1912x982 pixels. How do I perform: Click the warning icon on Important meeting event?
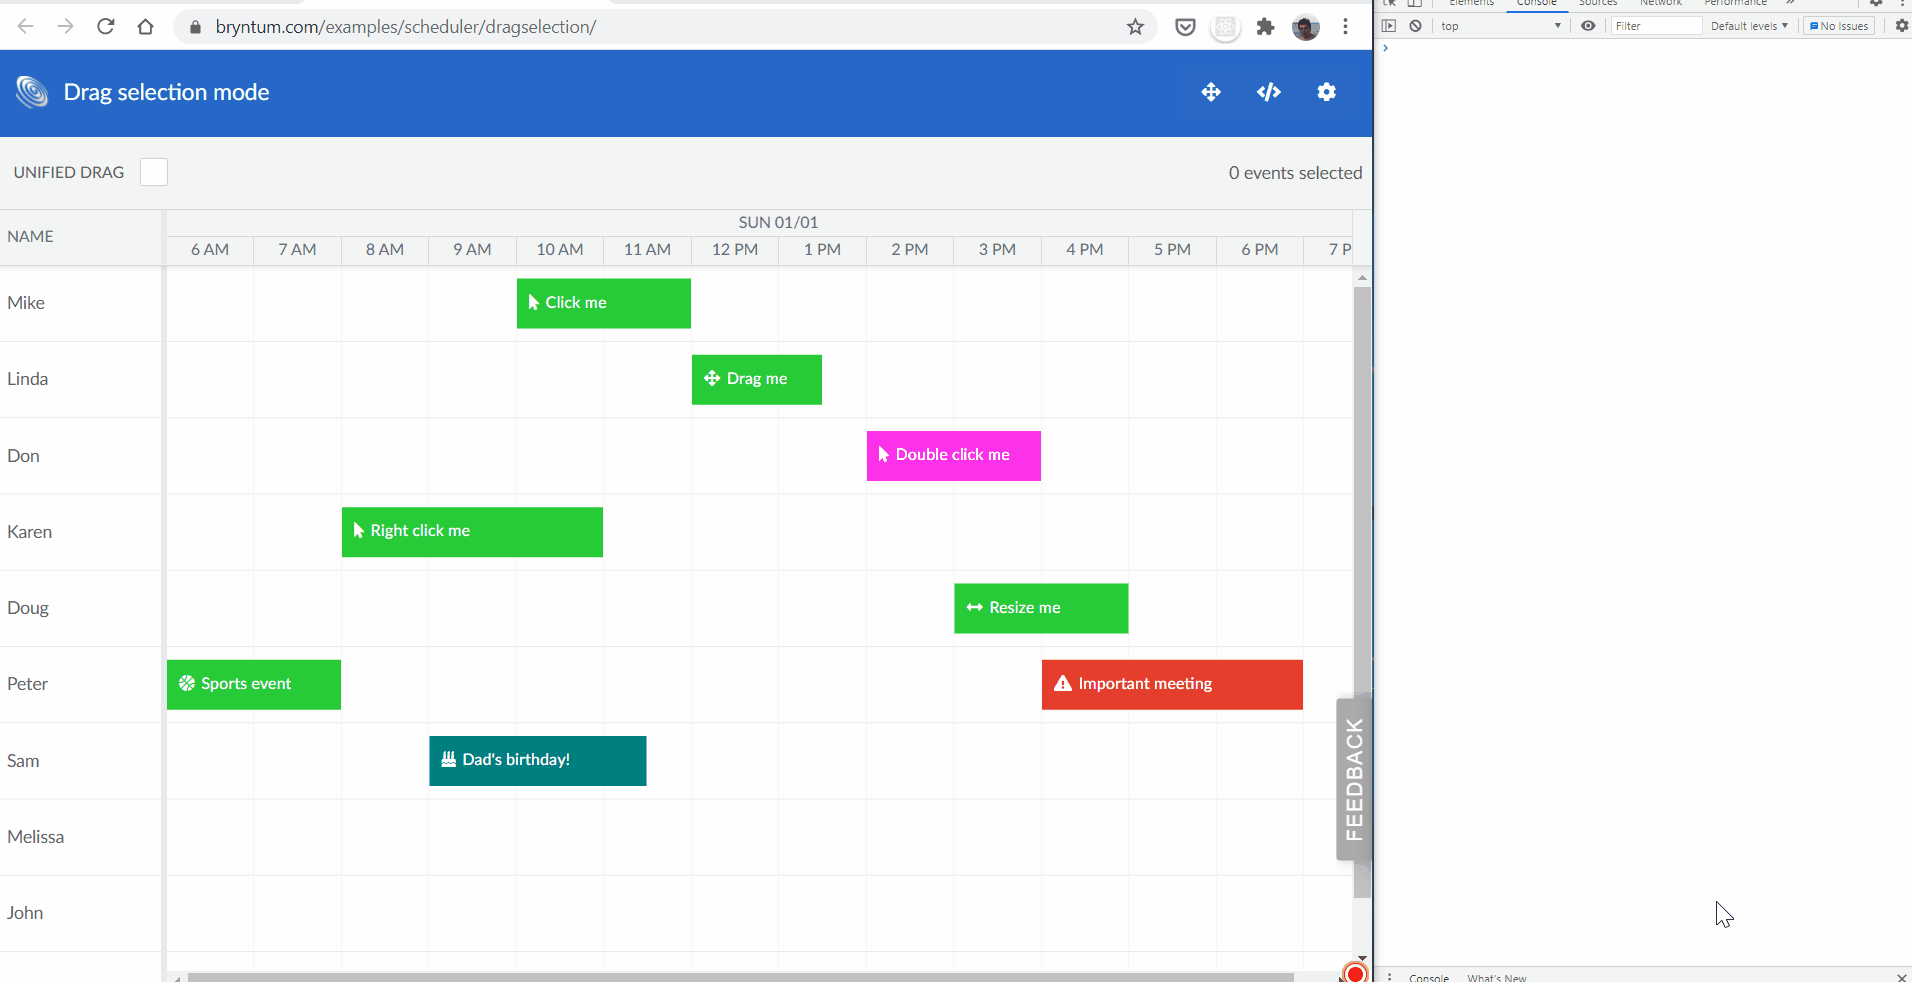1062,685
